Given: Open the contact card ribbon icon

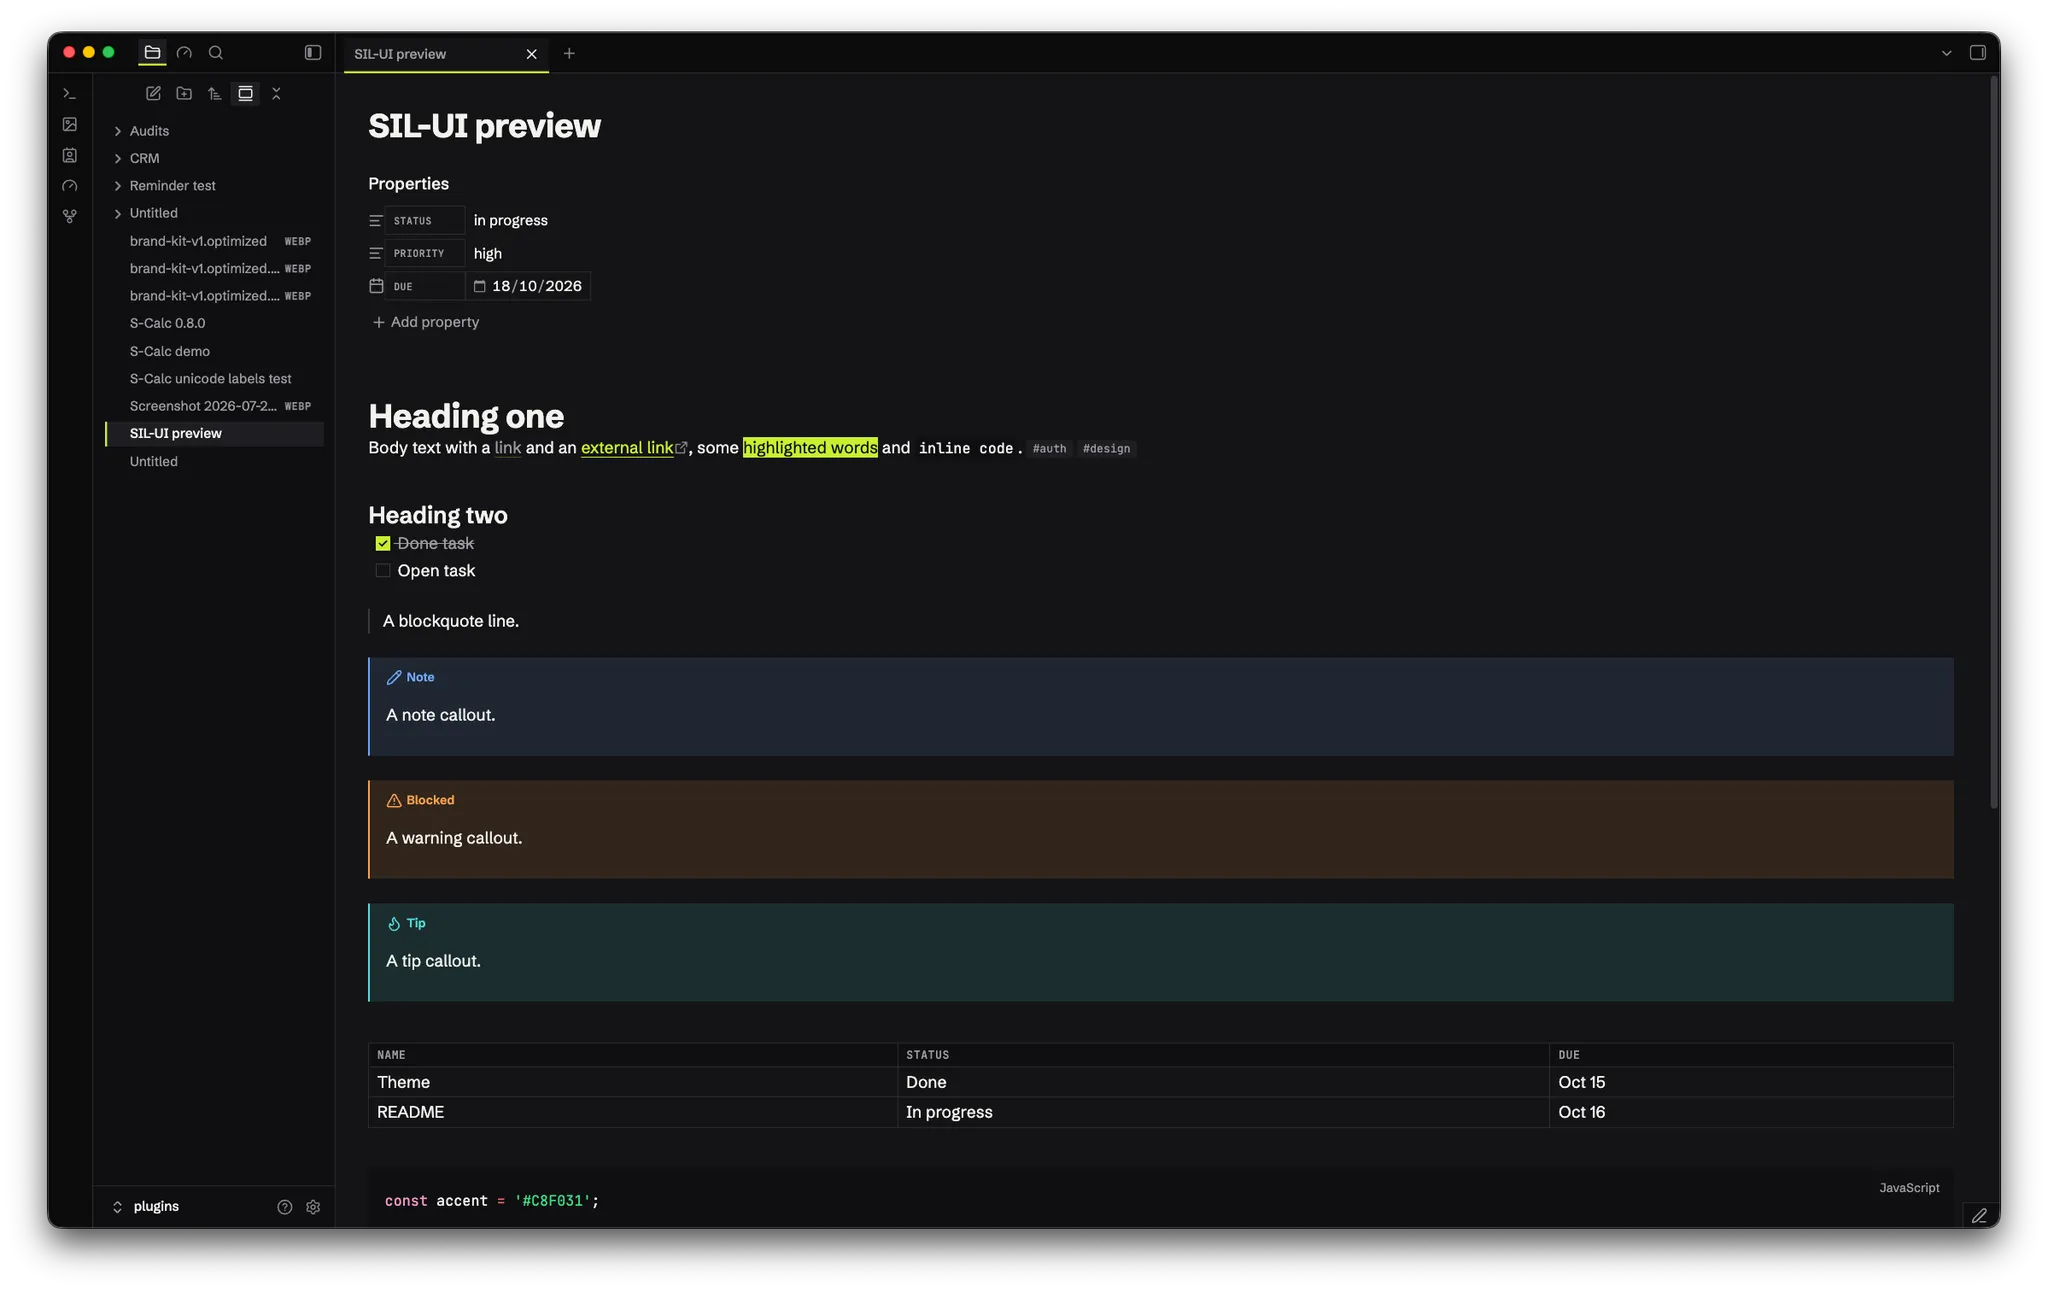Looking at the screenshot, I should (69, 155).
